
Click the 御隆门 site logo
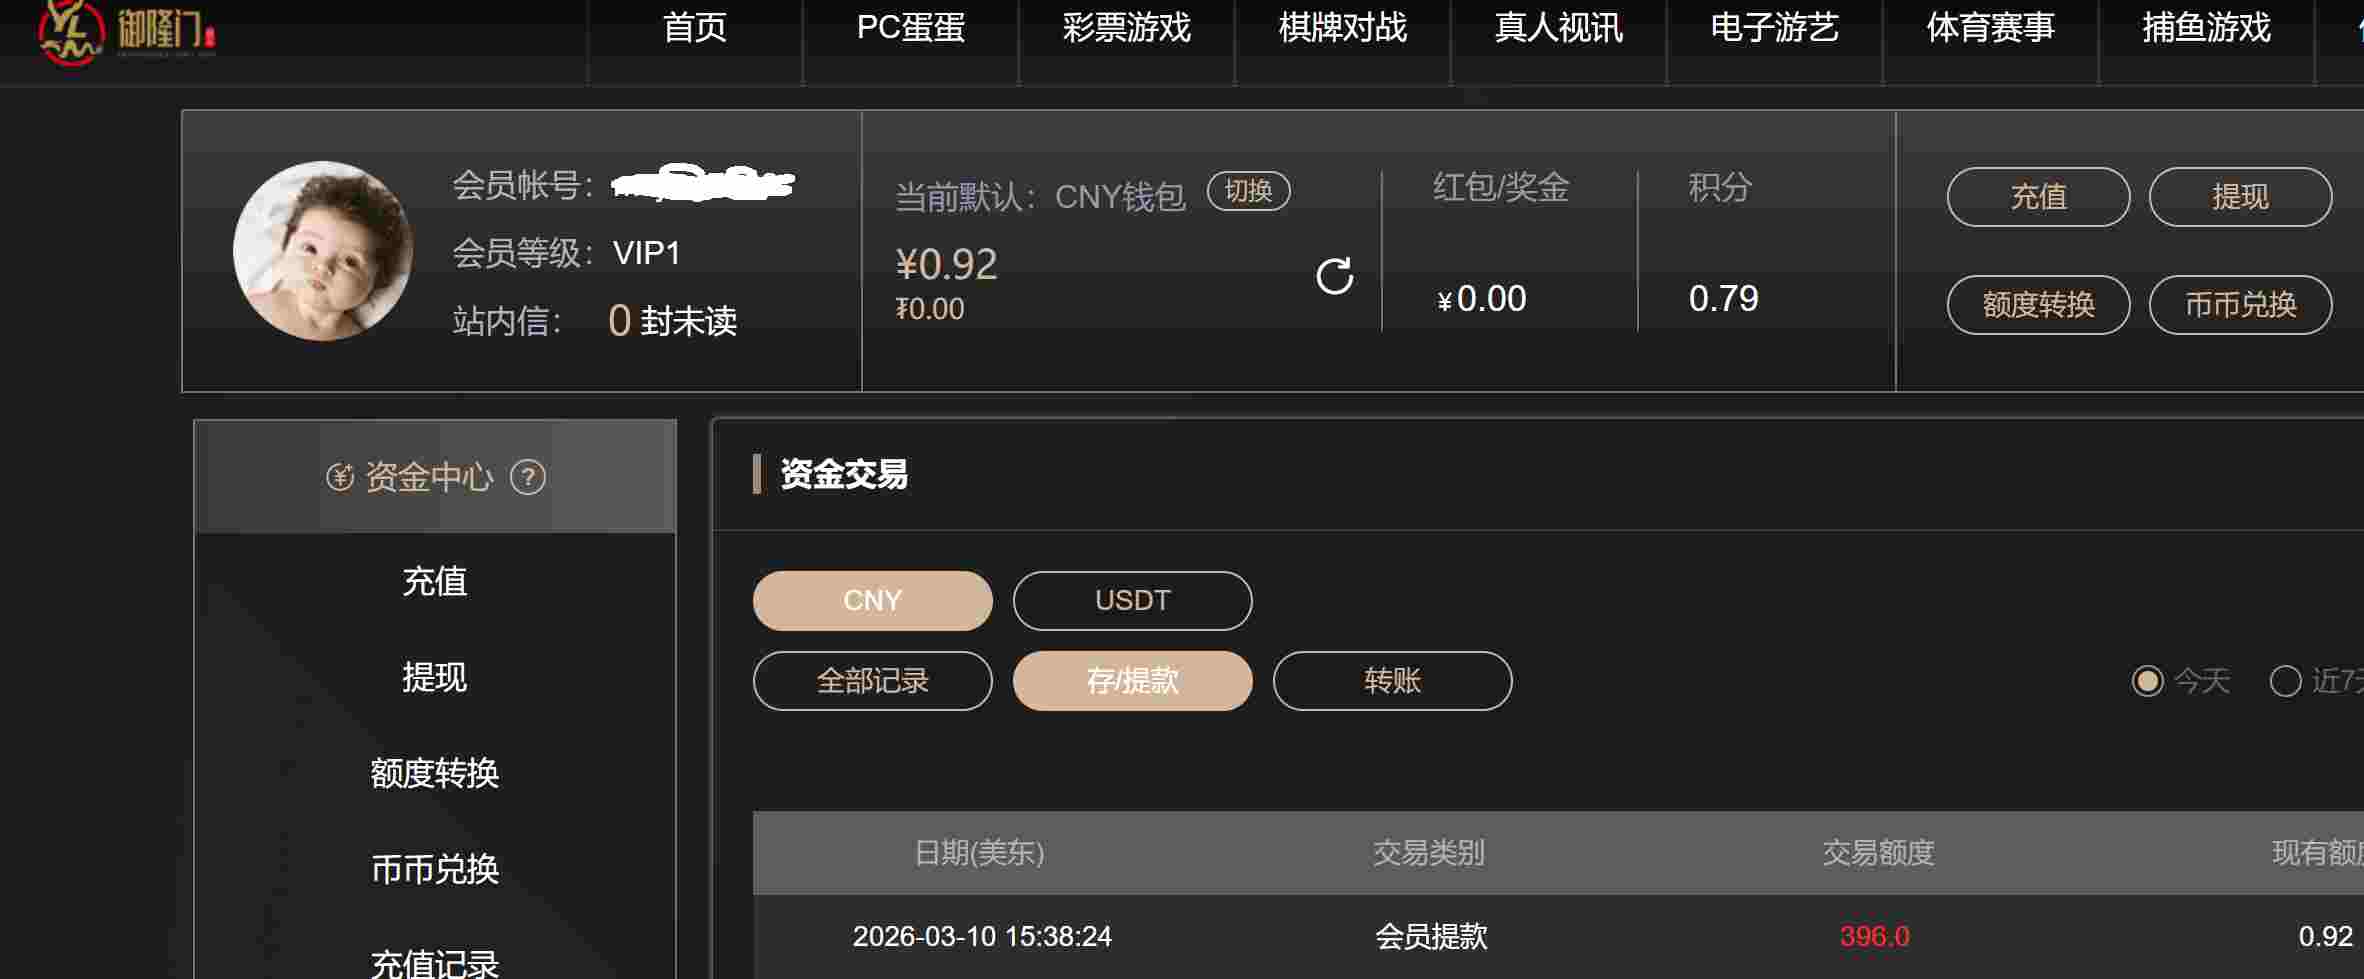point(125,32)
